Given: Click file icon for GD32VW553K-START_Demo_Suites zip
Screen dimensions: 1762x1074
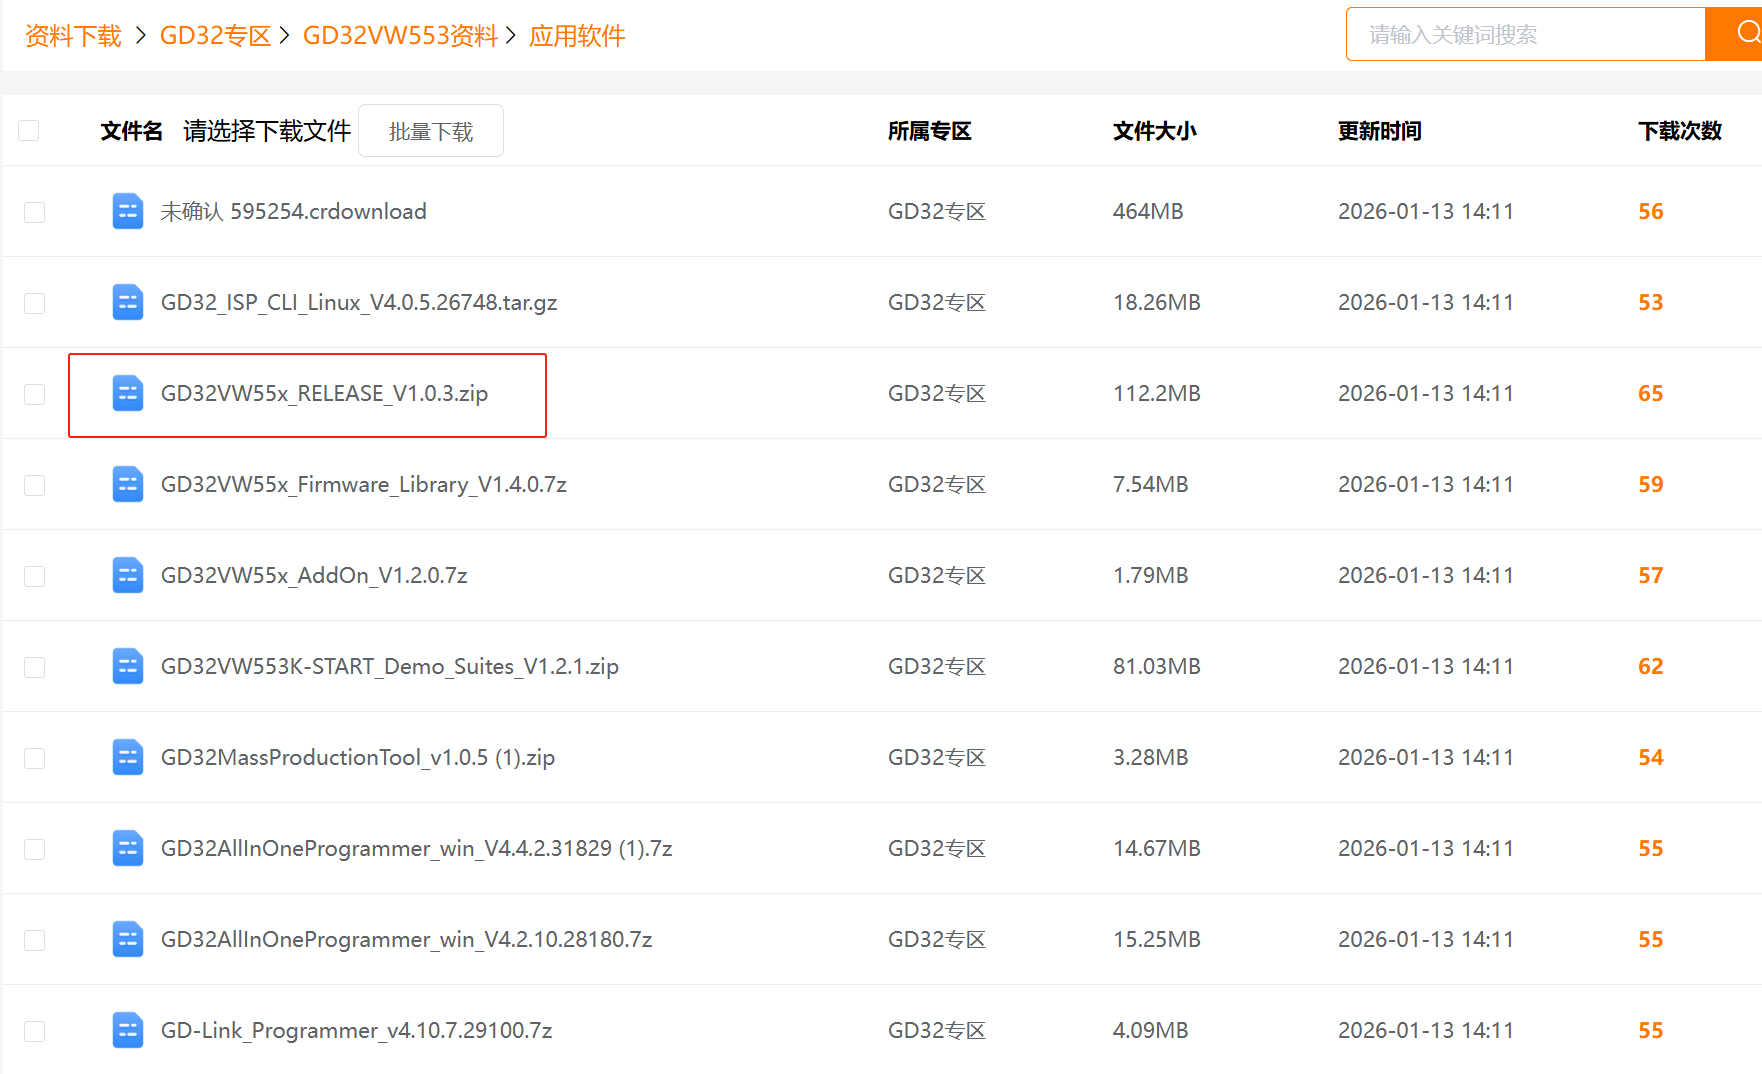Looking at the screenshot, I should click(x=128, y=666).
